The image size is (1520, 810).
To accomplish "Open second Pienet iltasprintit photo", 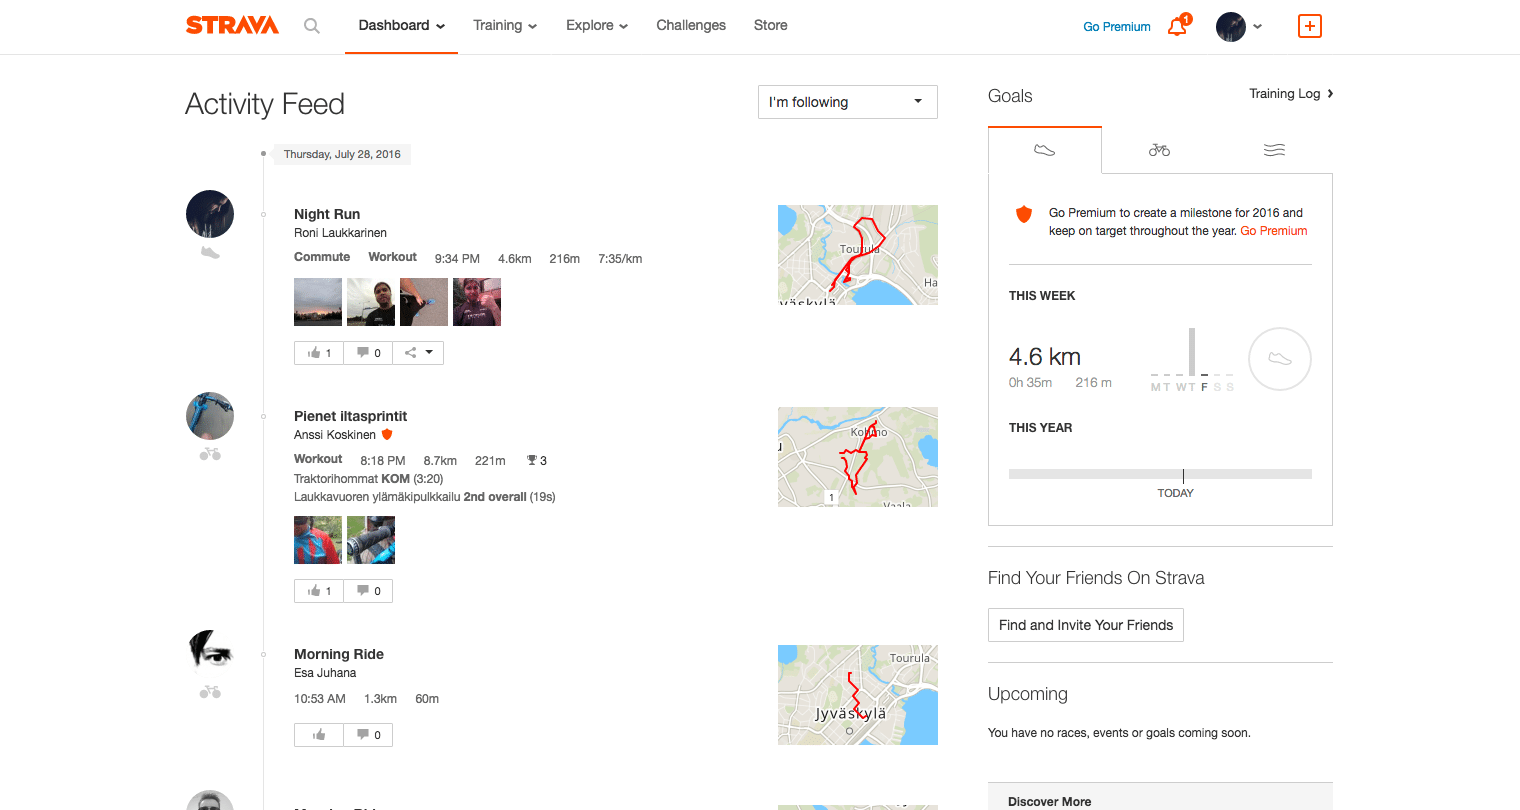I will 371,540.
